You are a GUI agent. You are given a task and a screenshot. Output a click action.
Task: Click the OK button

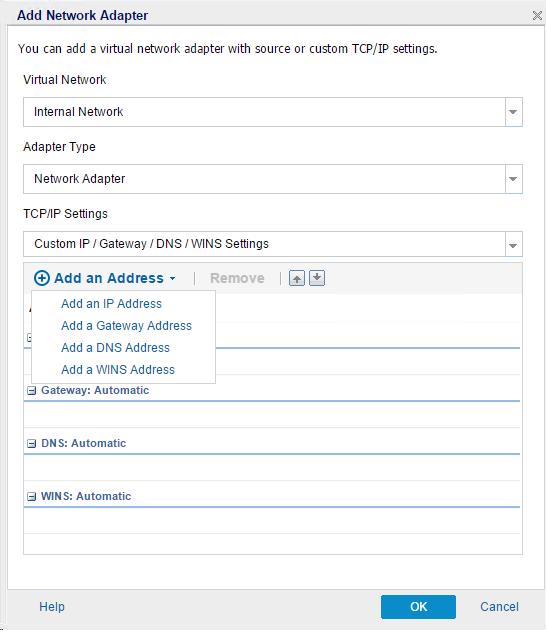click(419, 607)
